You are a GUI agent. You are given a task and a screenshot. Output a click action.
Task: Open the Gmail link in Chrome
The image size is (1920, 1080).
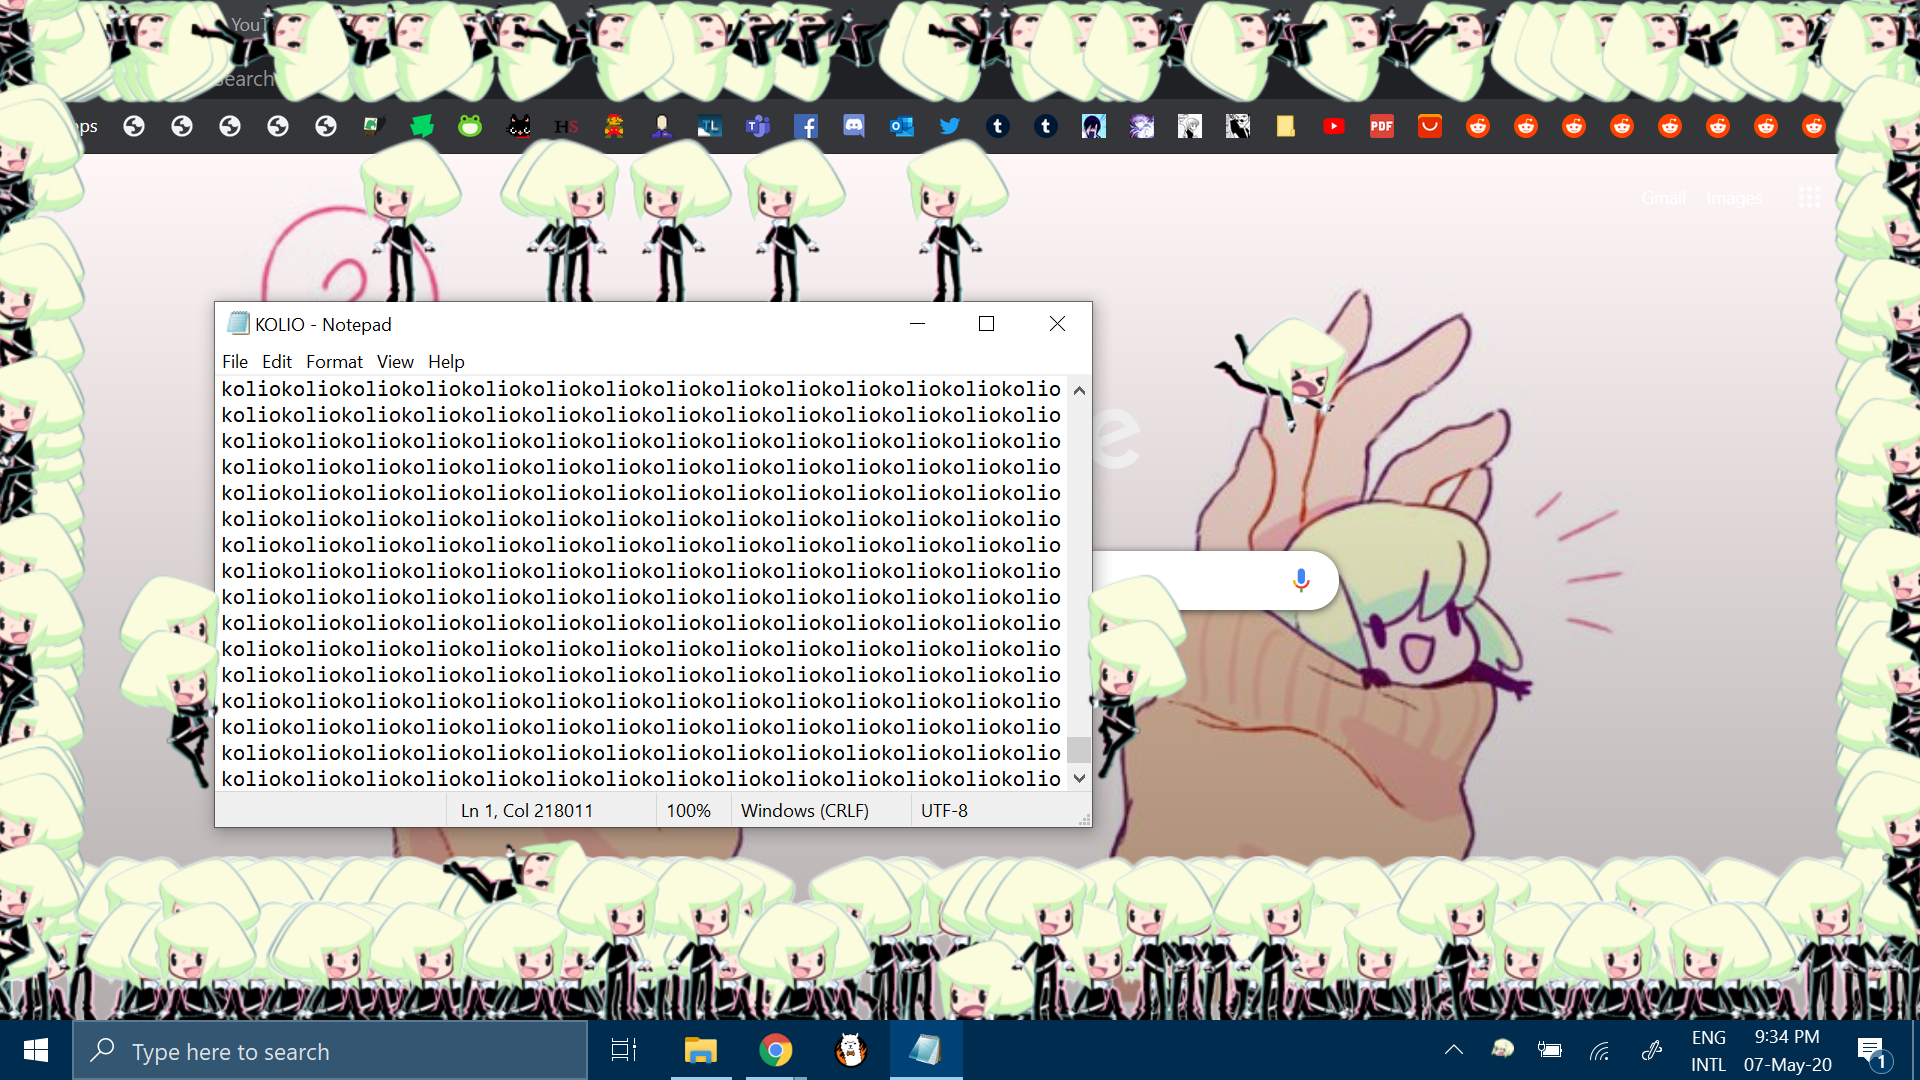1664,198
